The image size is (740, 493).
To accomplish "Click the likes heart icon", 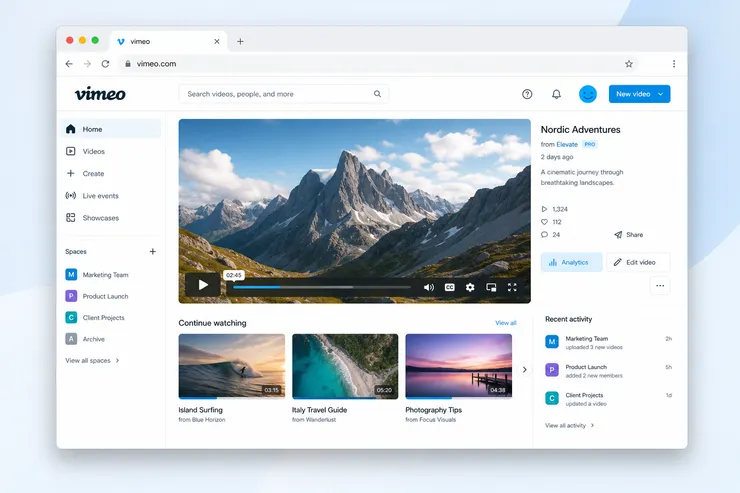I will click(x=544, y=222).
